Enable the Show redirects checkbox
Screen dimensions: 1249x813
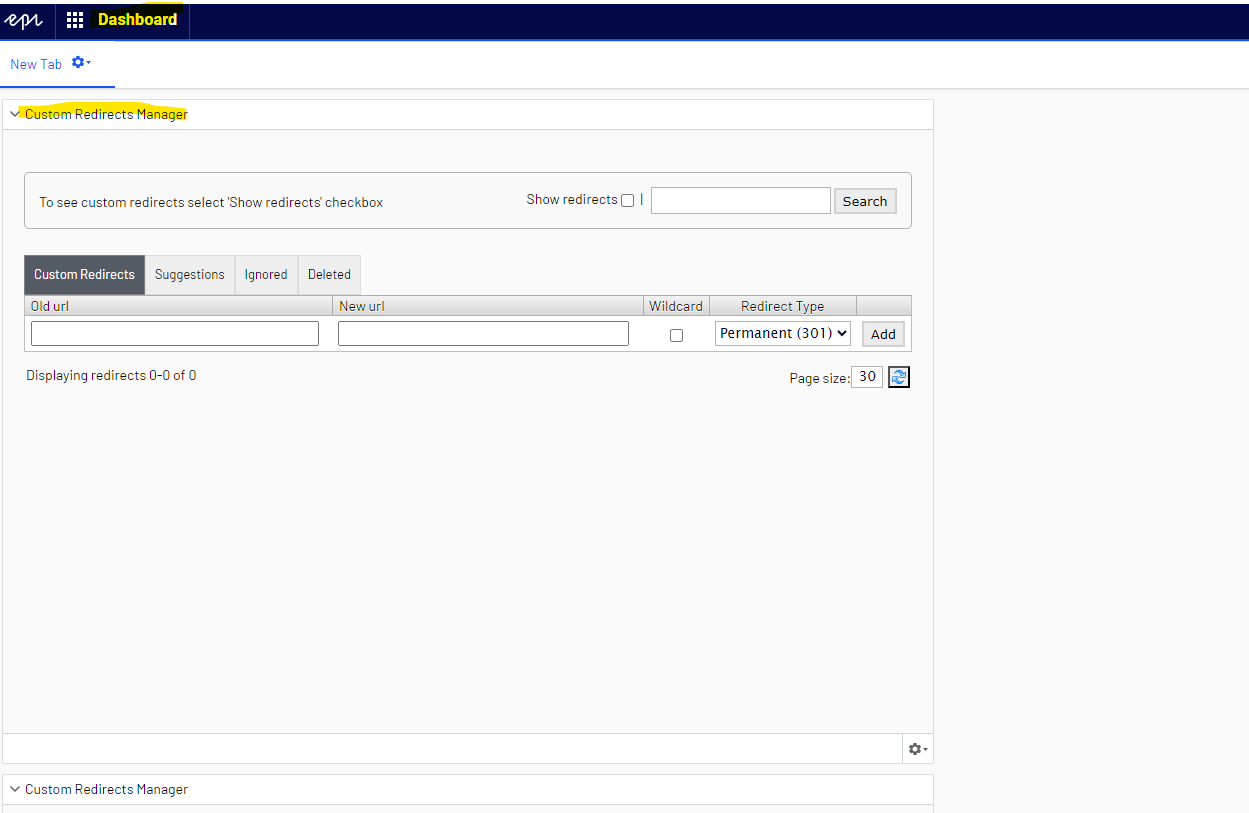627,201
